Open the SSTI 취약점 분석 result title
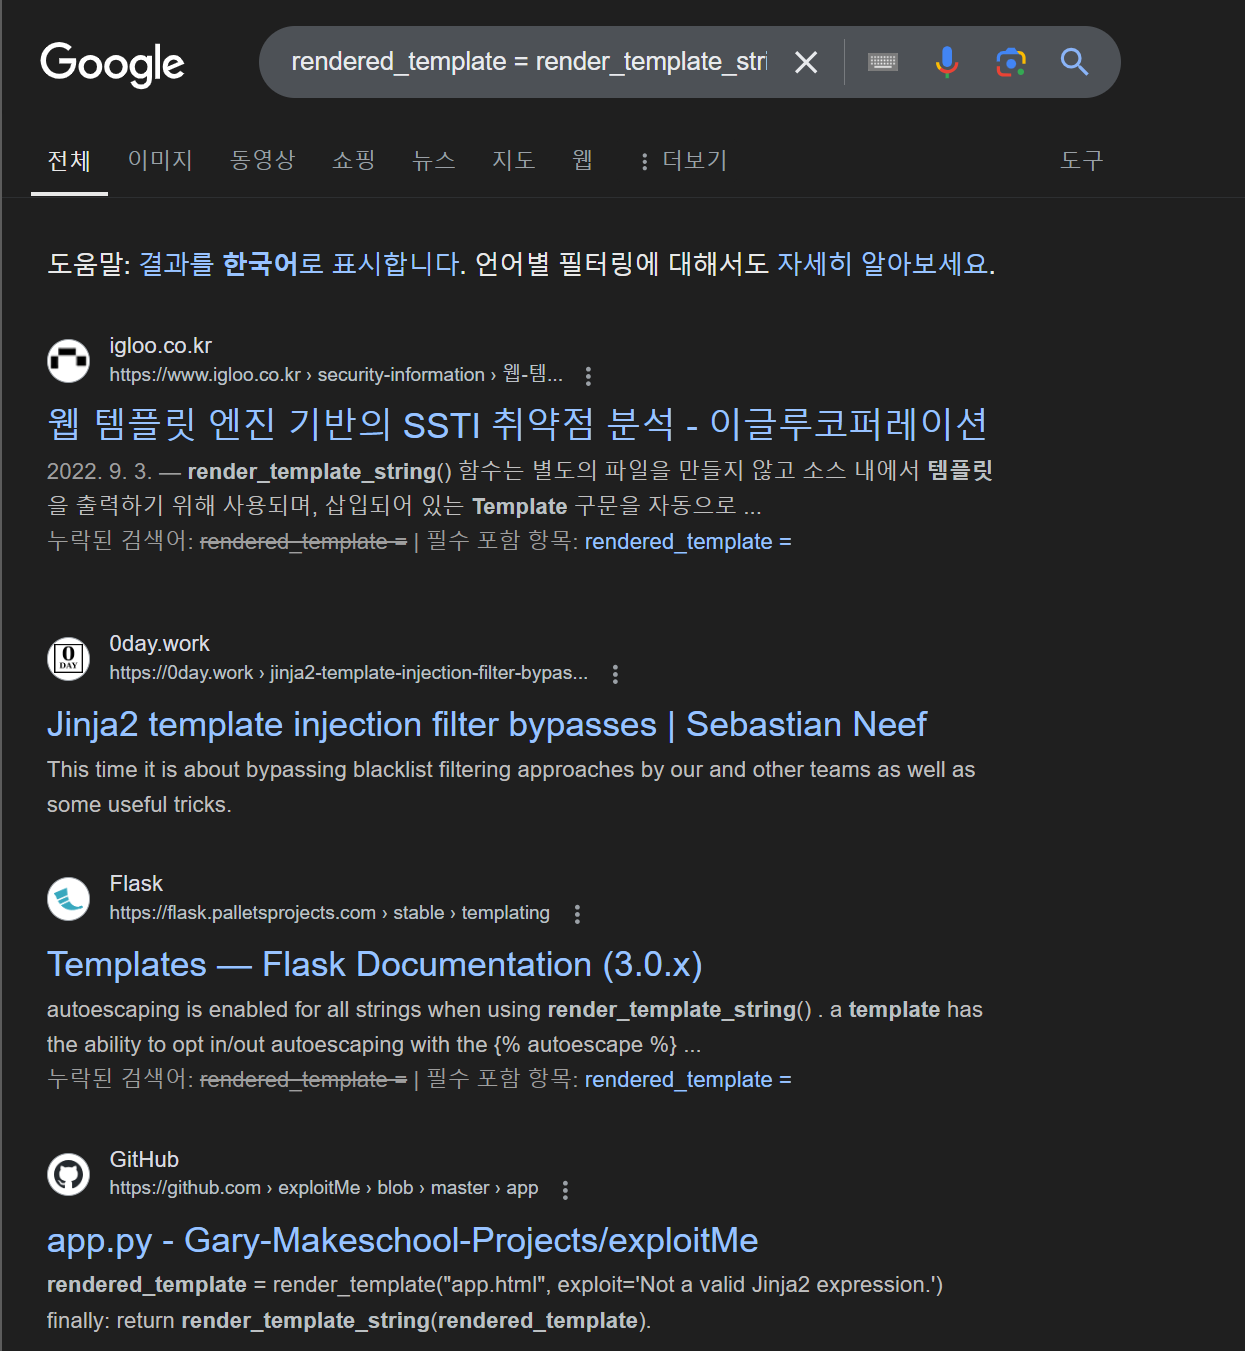This screenshot has height=1351, width=1245. pos(517,424)
